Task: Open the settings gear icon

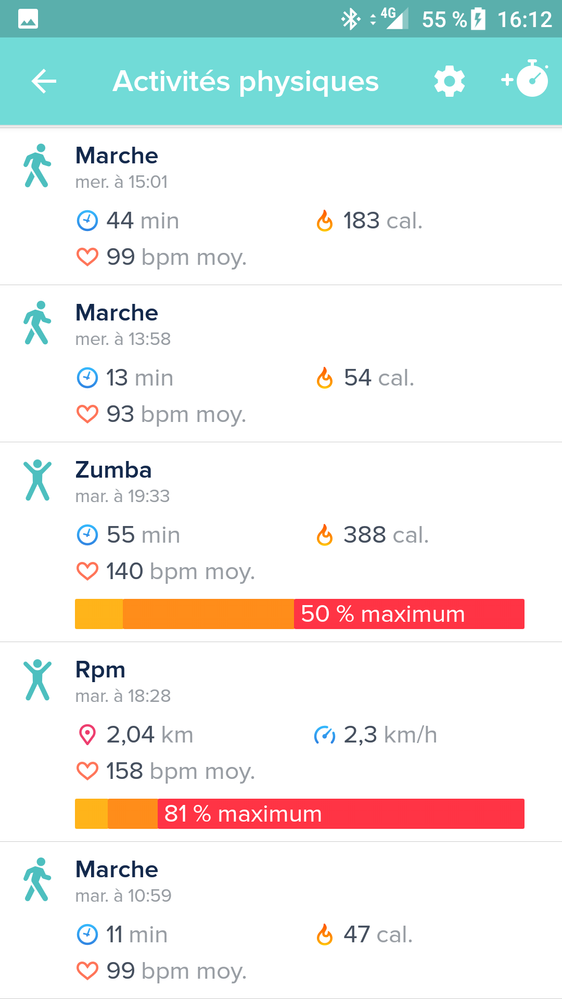Action: [449, 82]
